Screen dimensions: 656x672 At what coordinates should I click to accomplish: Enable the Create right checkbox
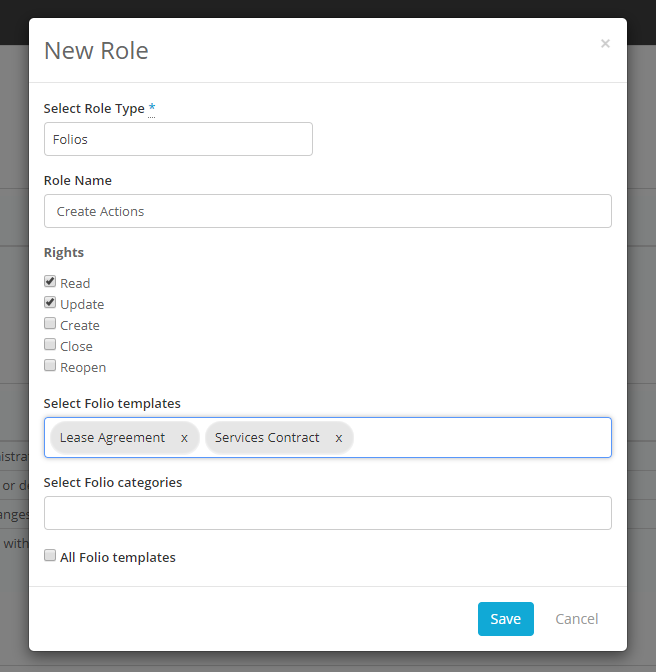point(50,324)
